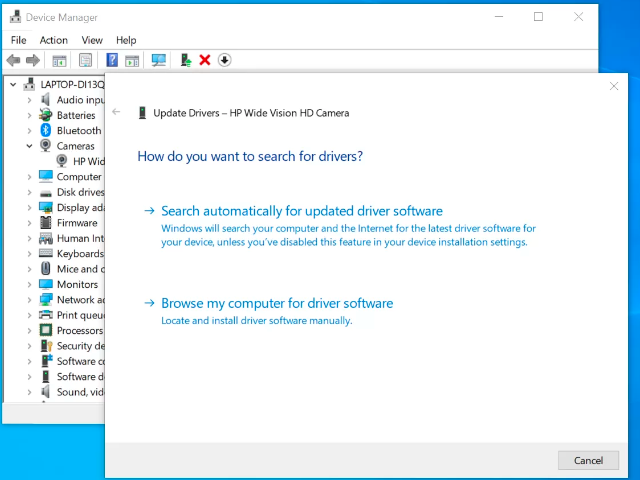640x480 pixels.
Task: Click the update driver green arrow icon
Action: point(185,60)
